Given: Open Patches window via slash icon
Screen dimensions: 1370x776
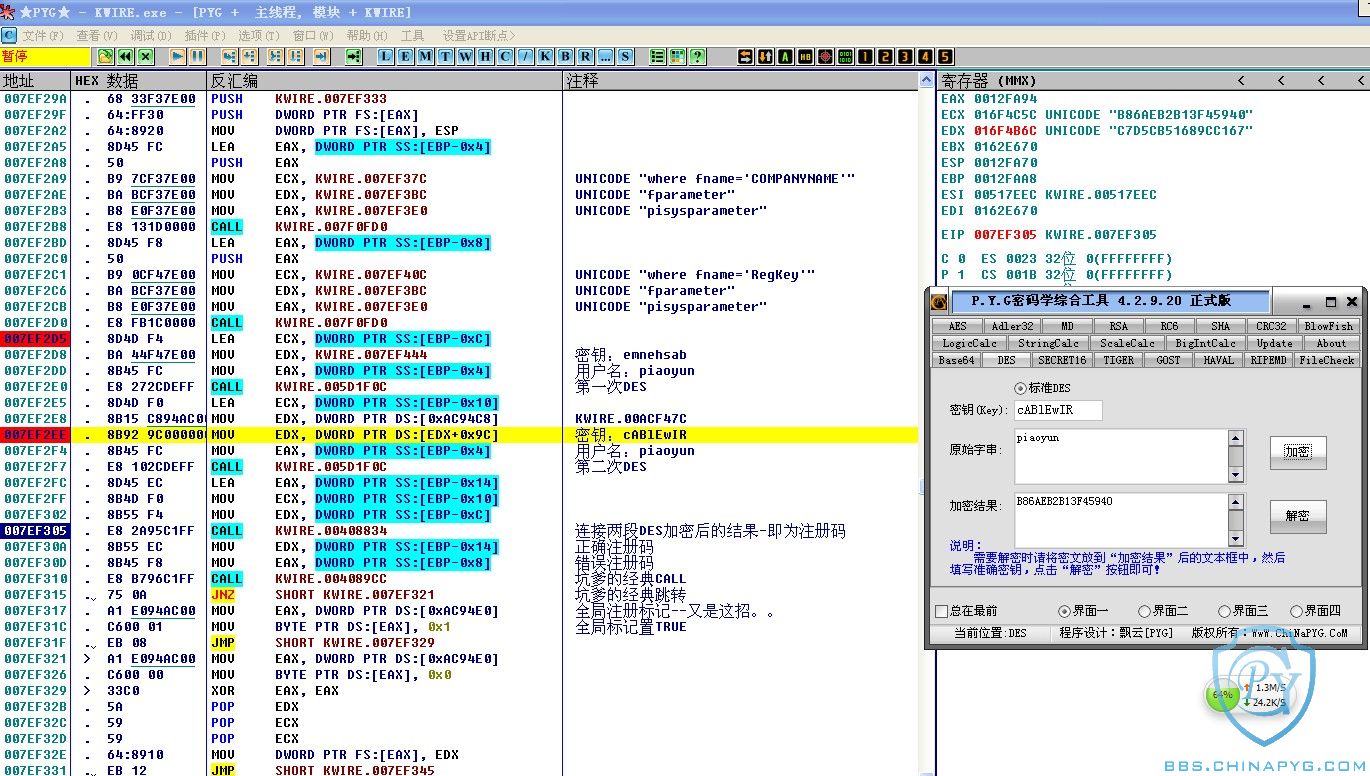Looking at the screenshot, I should (x=526, y=57).
